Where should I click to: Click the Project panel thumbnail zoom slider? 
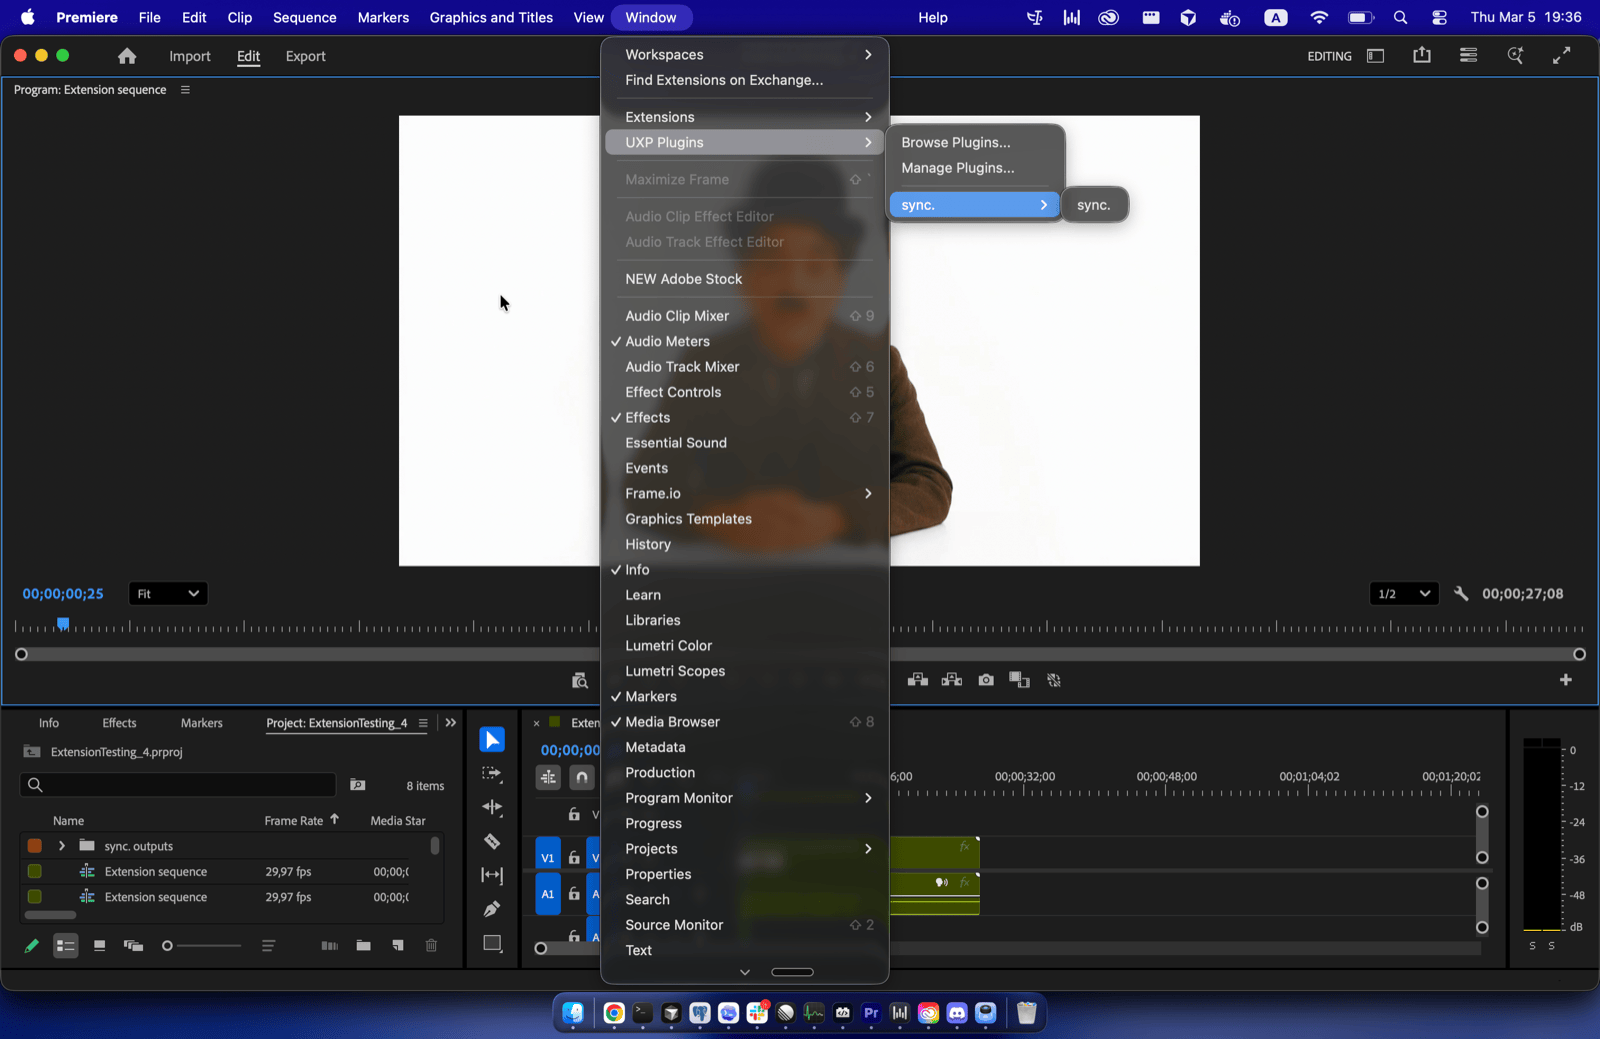click(203, 946)
